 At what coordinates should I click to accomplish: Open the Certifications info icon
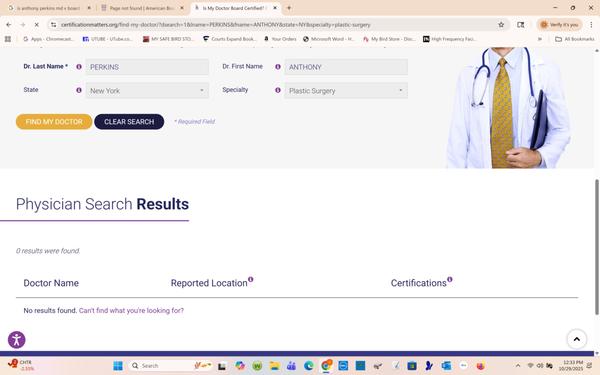450,279
